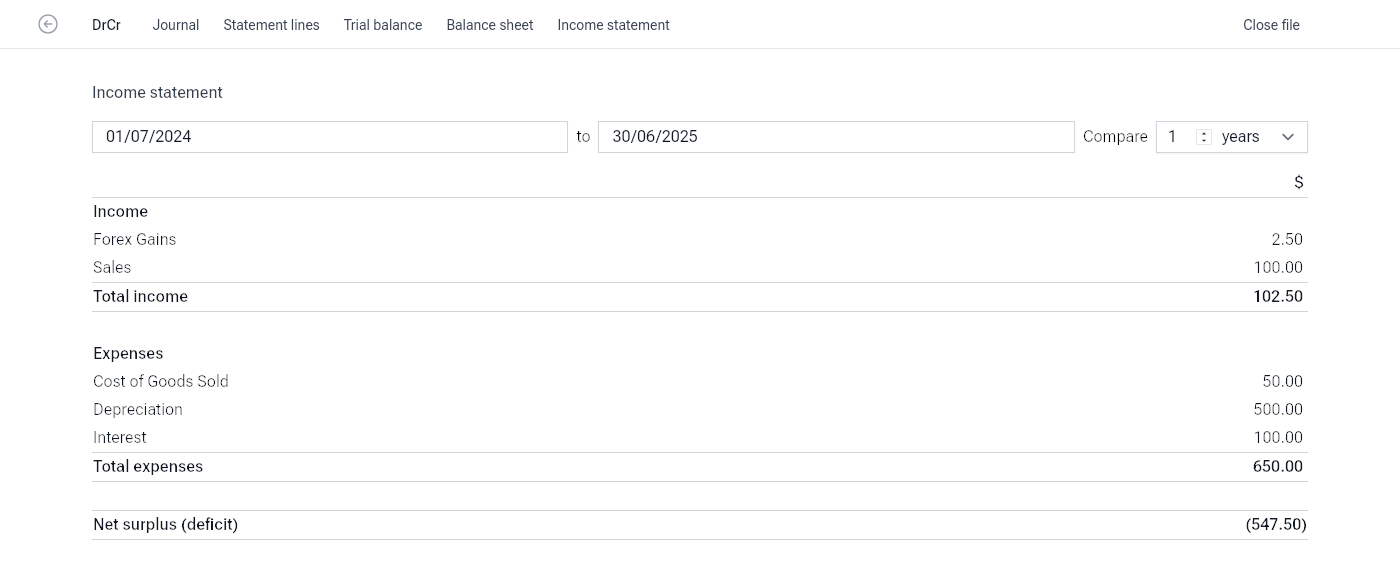Click the net deficit amount (547.50)
1400x572 pixels.
pos(1276,524)
